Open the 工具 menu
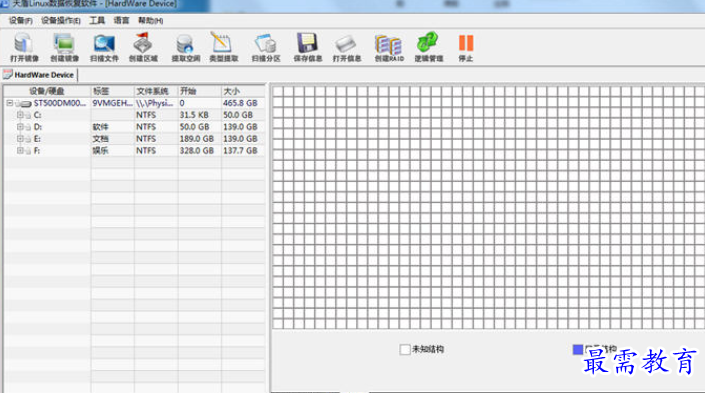The height and width of the screenshot is (393, 705). click(x=97, y=21)
